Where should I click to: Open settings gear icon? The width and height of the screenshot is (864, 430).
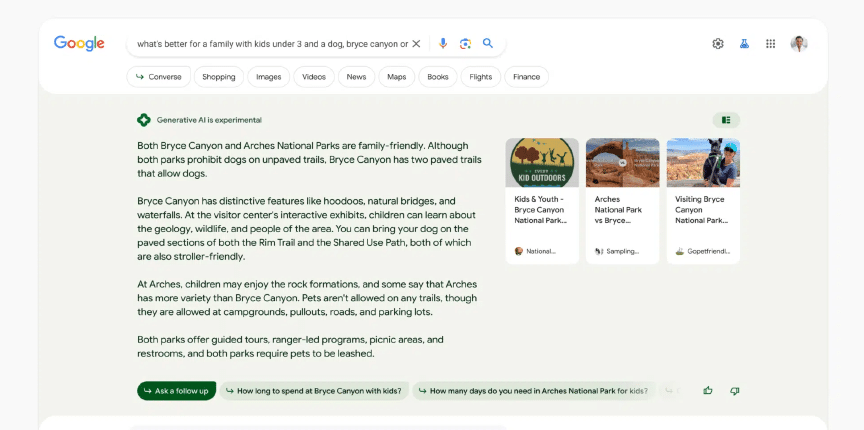(717, 44)
